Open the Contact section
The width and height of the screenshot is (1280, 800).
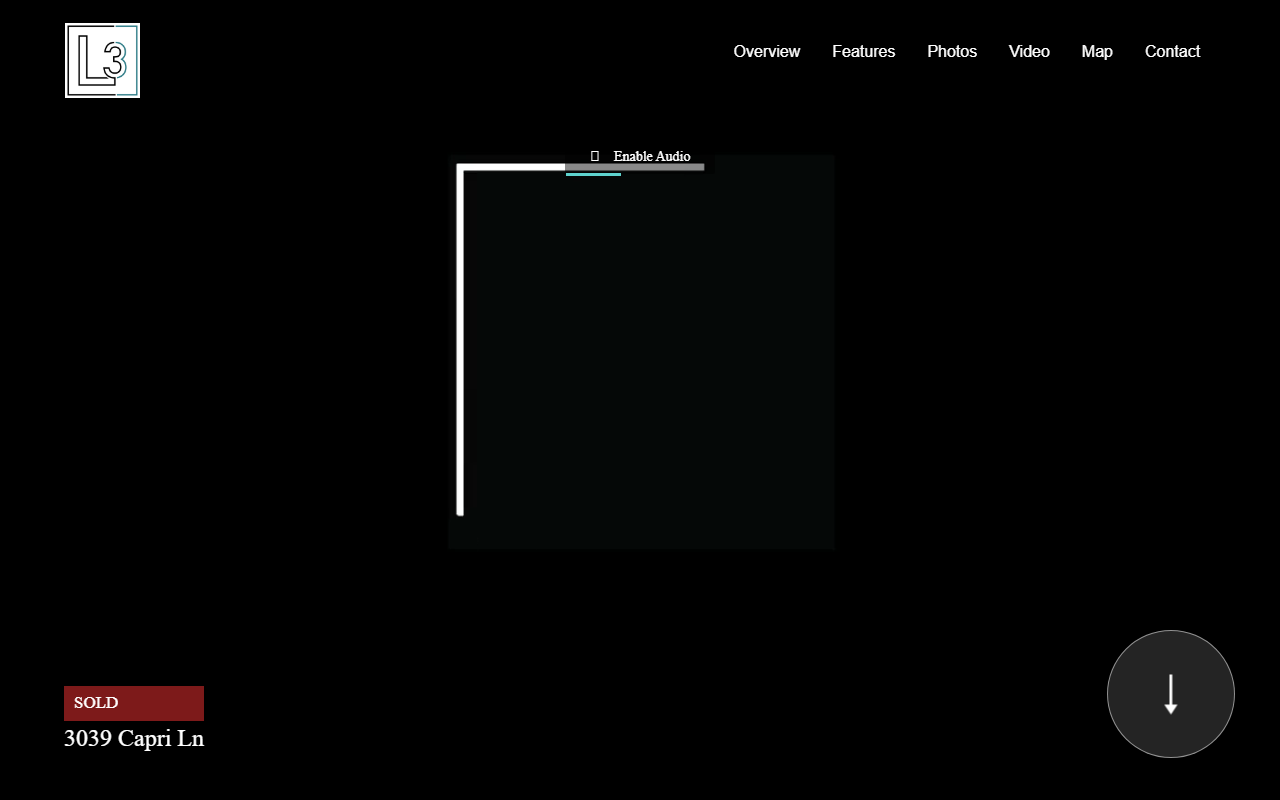coord(1172,51)
